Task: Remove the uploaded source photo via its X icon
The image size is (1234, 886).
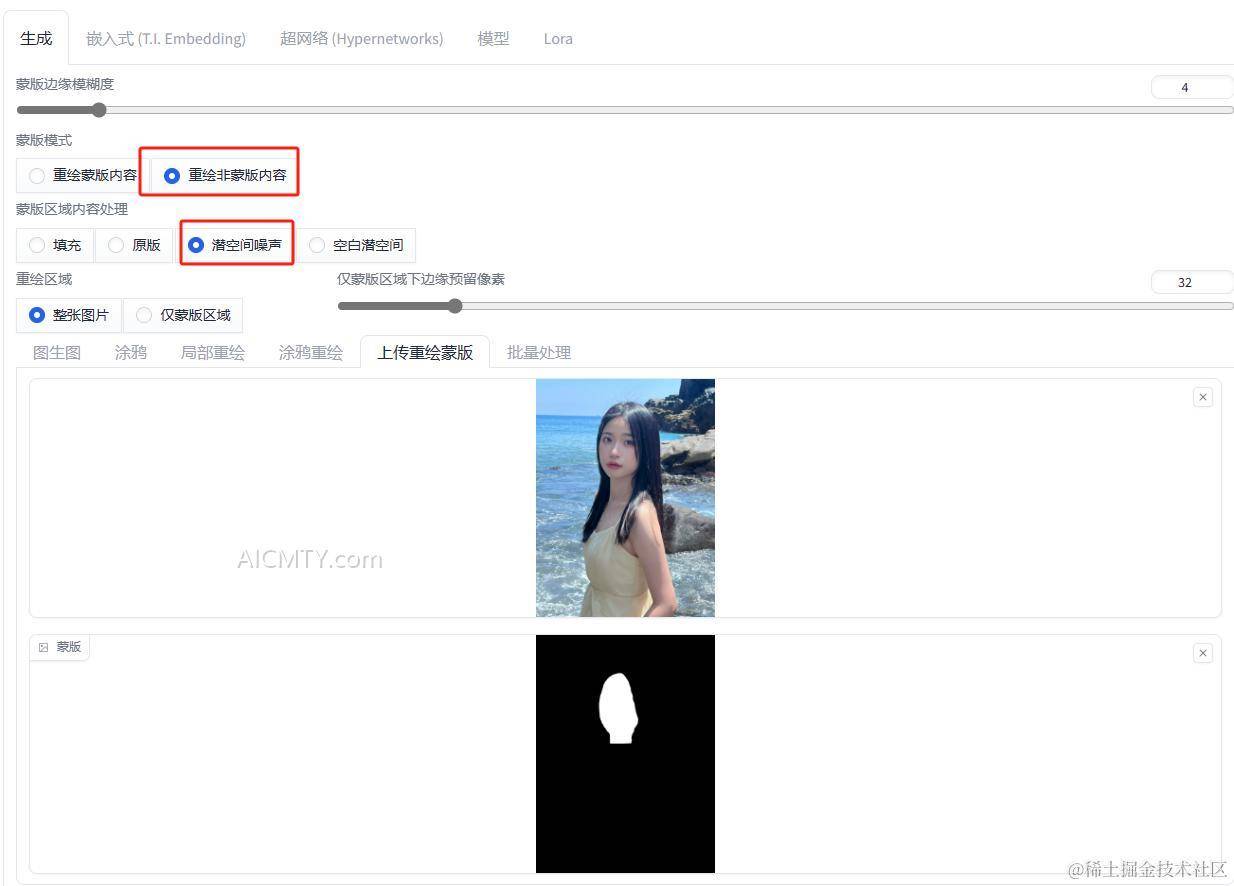Action: (1203, 396)
